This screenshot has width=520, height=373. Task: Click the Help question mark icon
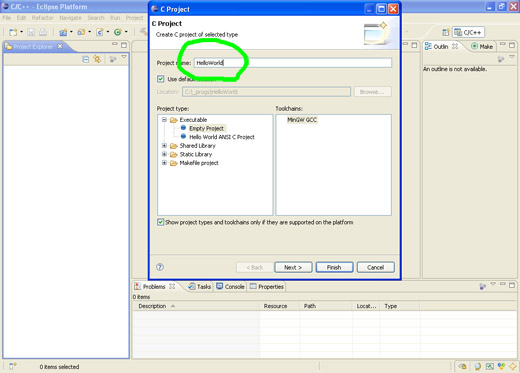click(x=160, y=267)
